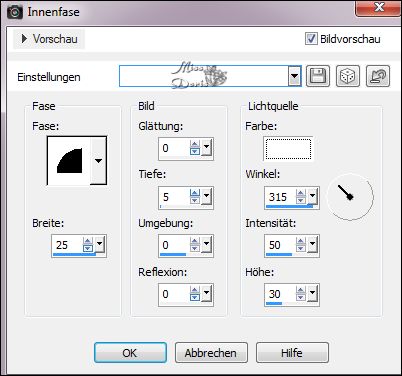Toggle the Bildvorschau checkbox
The height and width of the screenshot is (376, 402).
(x=311, y=39)
